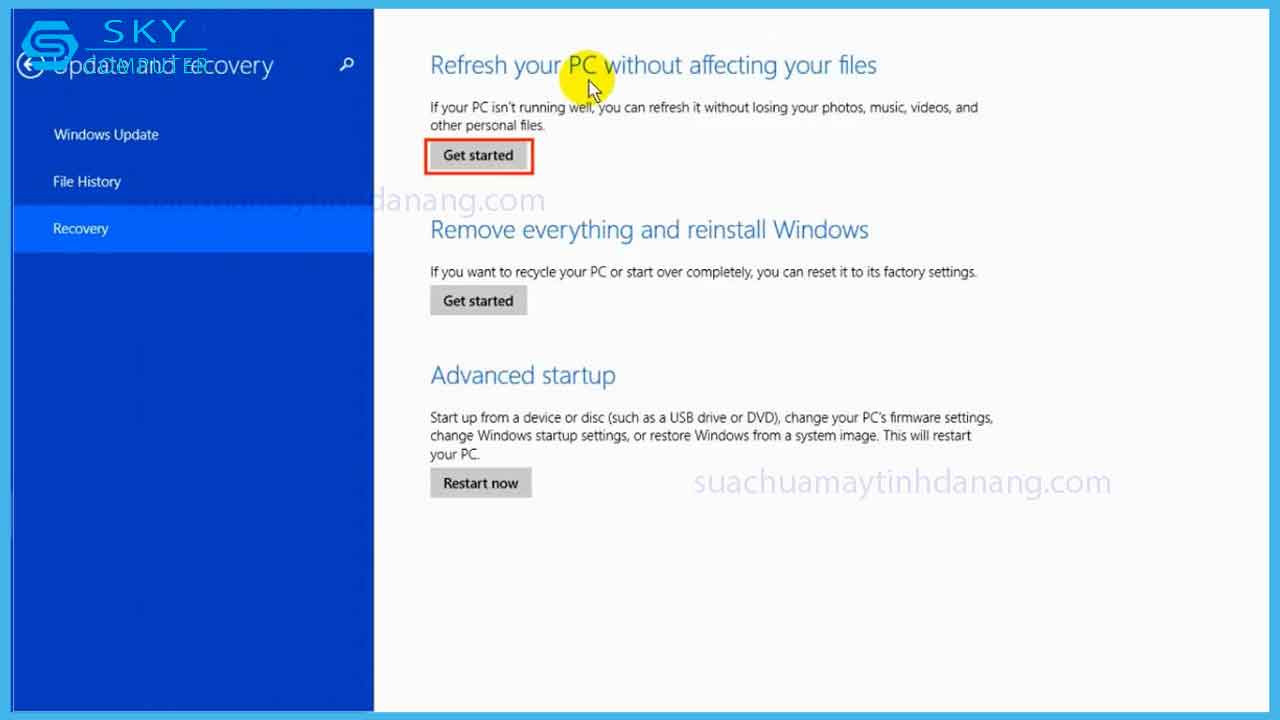Open search with the magnifier icon
Image resolution: width=1280 pixels, height=720 pixels.
(x=346, y=65)
